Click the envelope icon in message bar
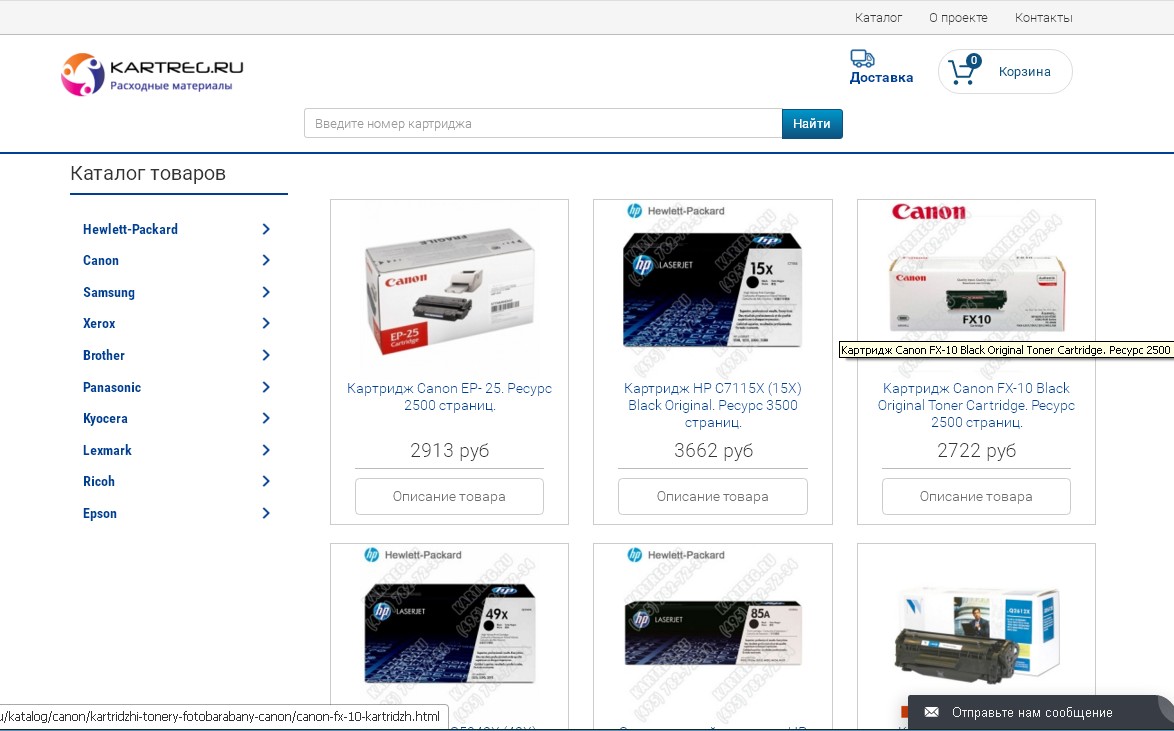1174x731 pixels. point(931,712)
